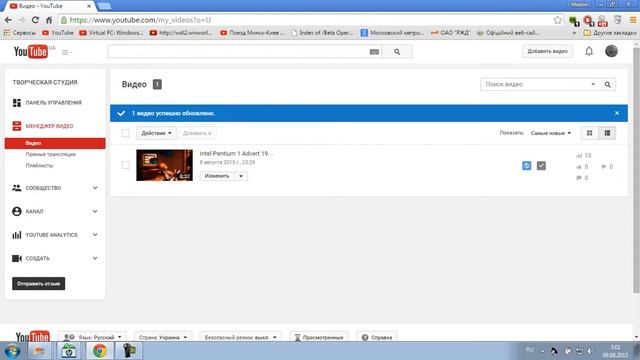The height and width of the screenshot is (360, 640).
Task: Click the Добавить видео button
Action: pyautogui.click(x=547, y=51)
